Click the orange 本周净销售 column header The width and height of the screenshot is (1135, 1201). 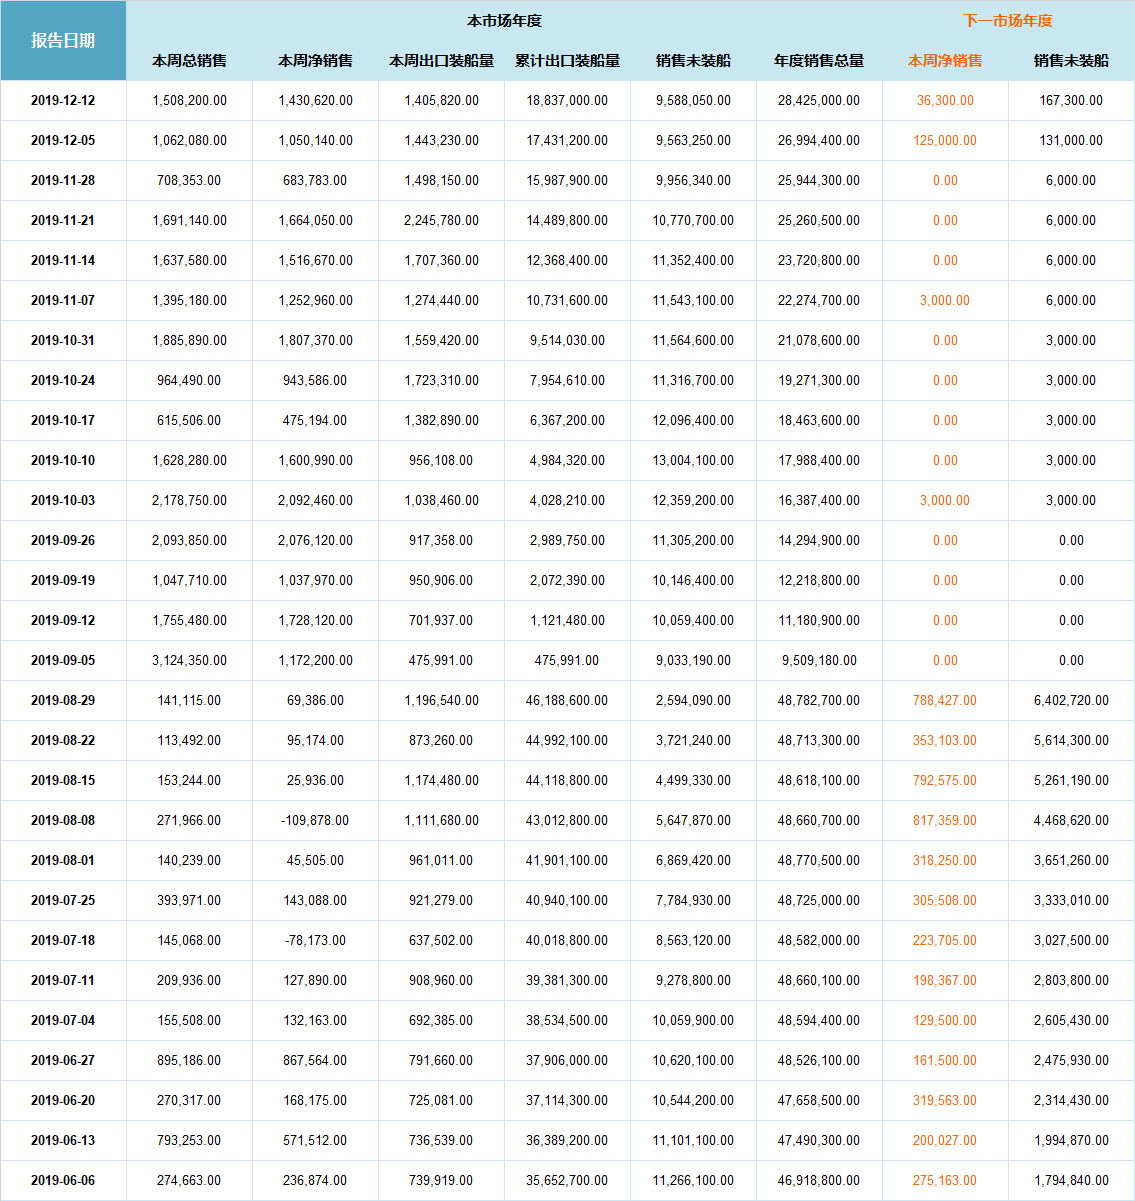[x=944, y=60]
